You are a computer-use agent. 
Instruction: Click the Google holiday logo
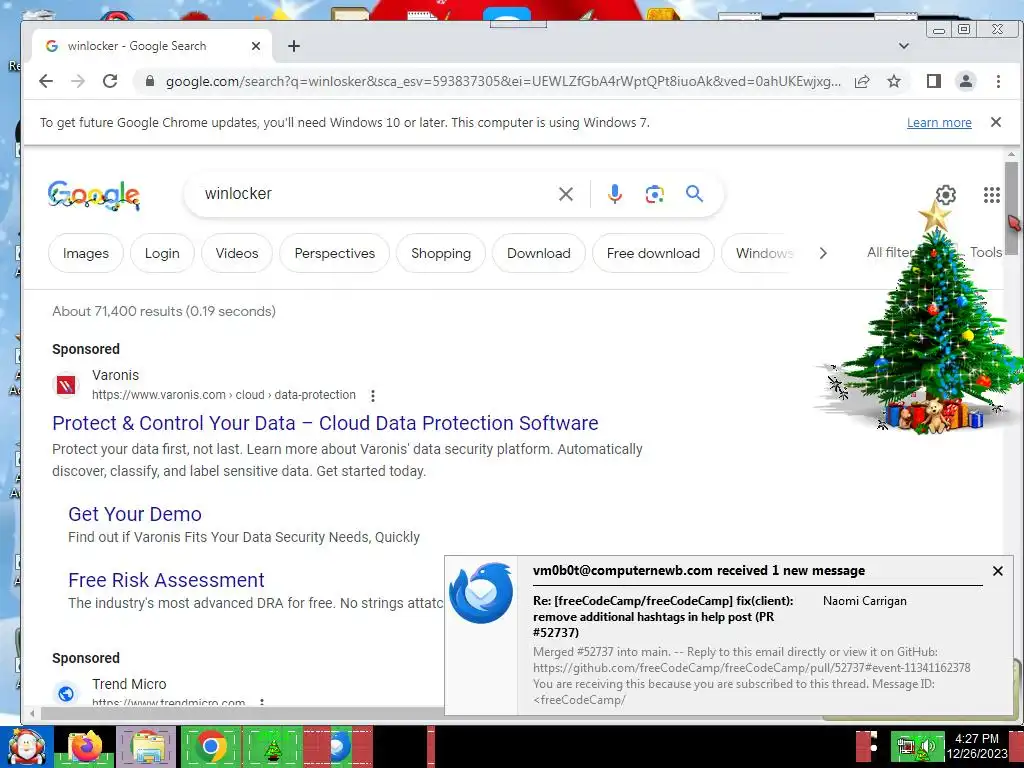click(x=93, y=195)
